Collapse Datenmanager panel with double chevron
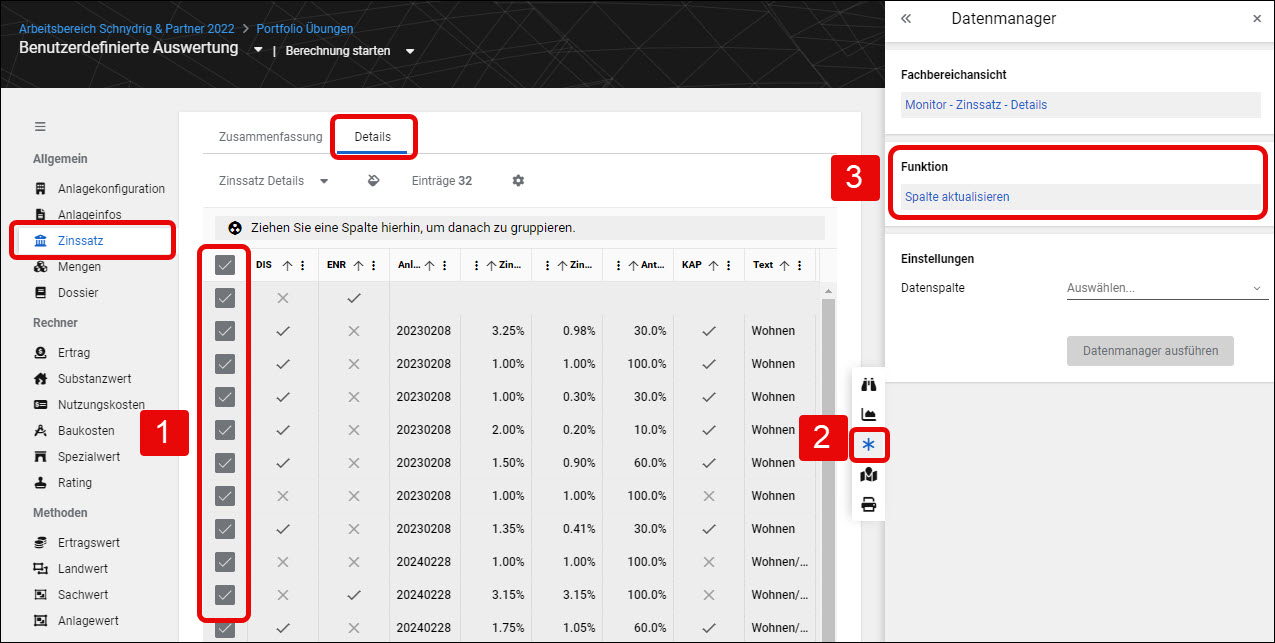This screenshot has height=643, width=1275. point(906,18)
